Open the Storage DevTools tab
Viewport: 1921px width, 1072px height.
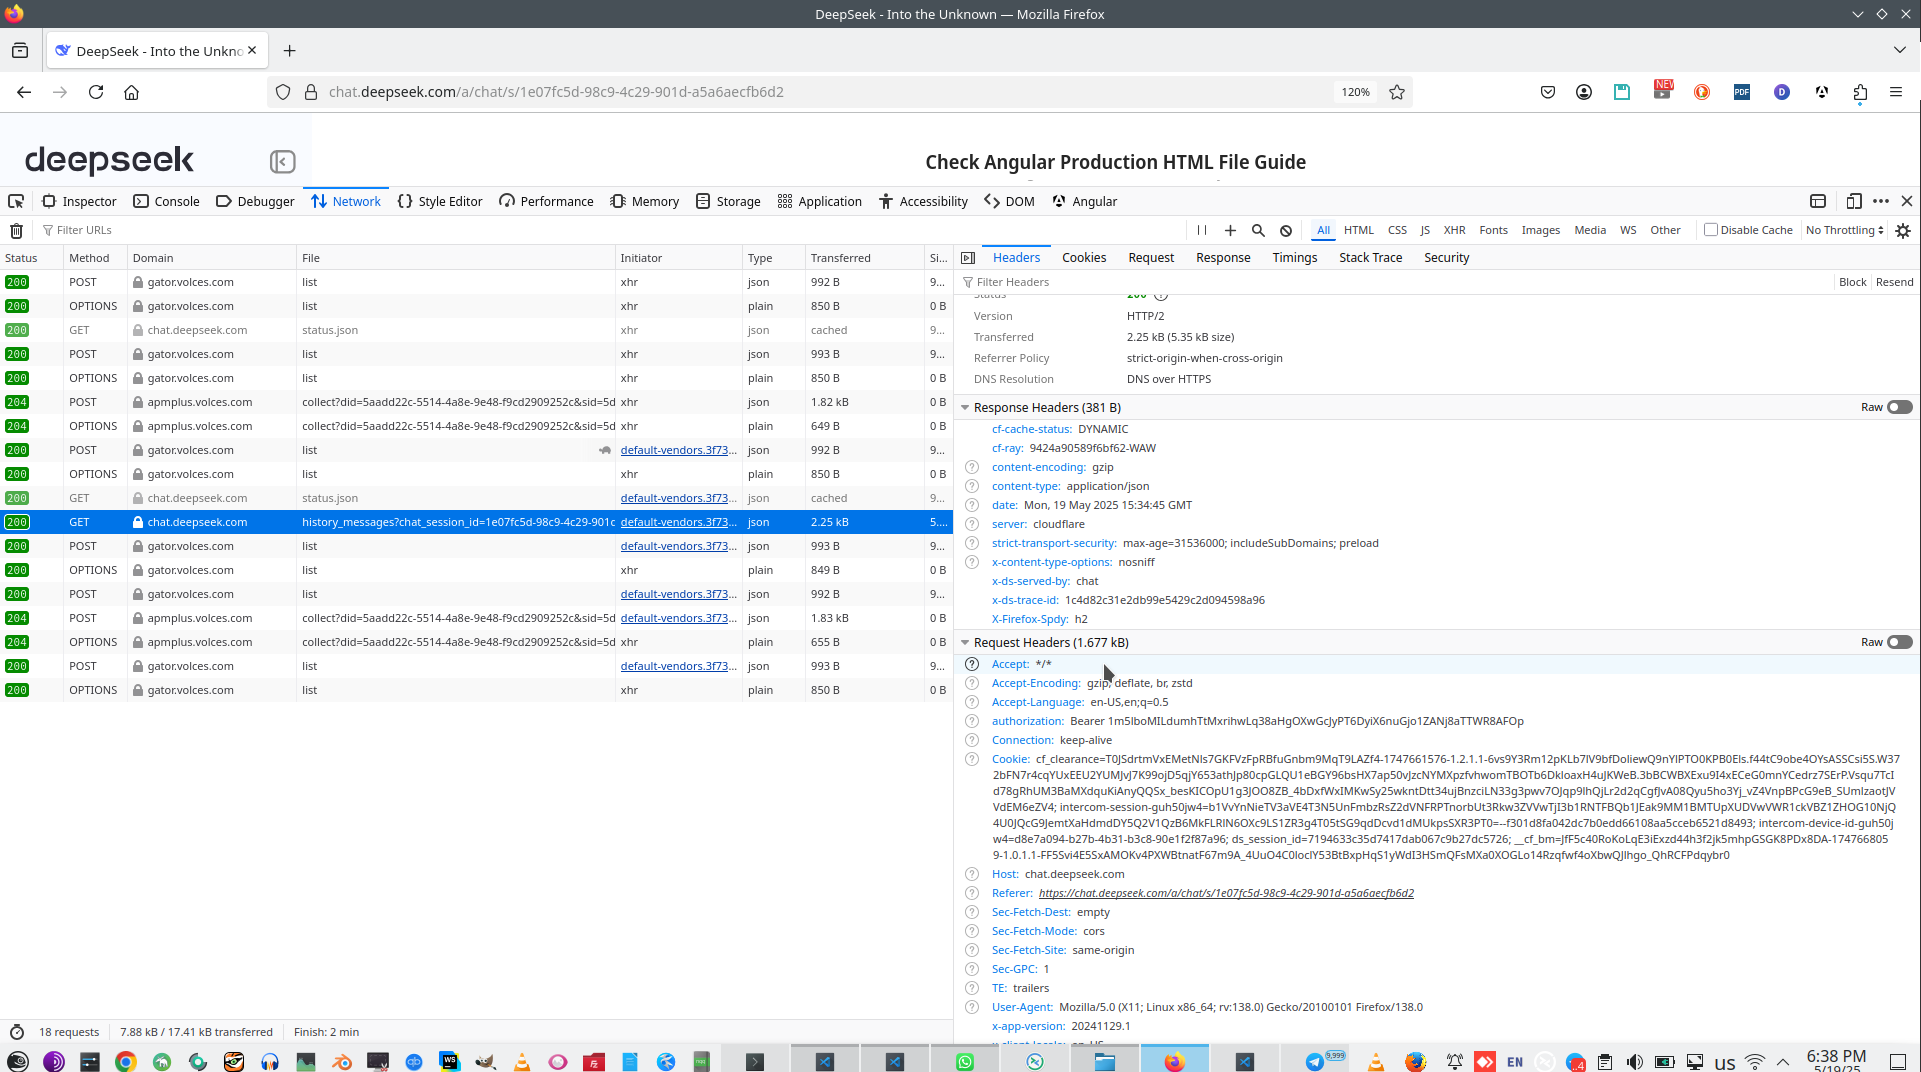728,201
